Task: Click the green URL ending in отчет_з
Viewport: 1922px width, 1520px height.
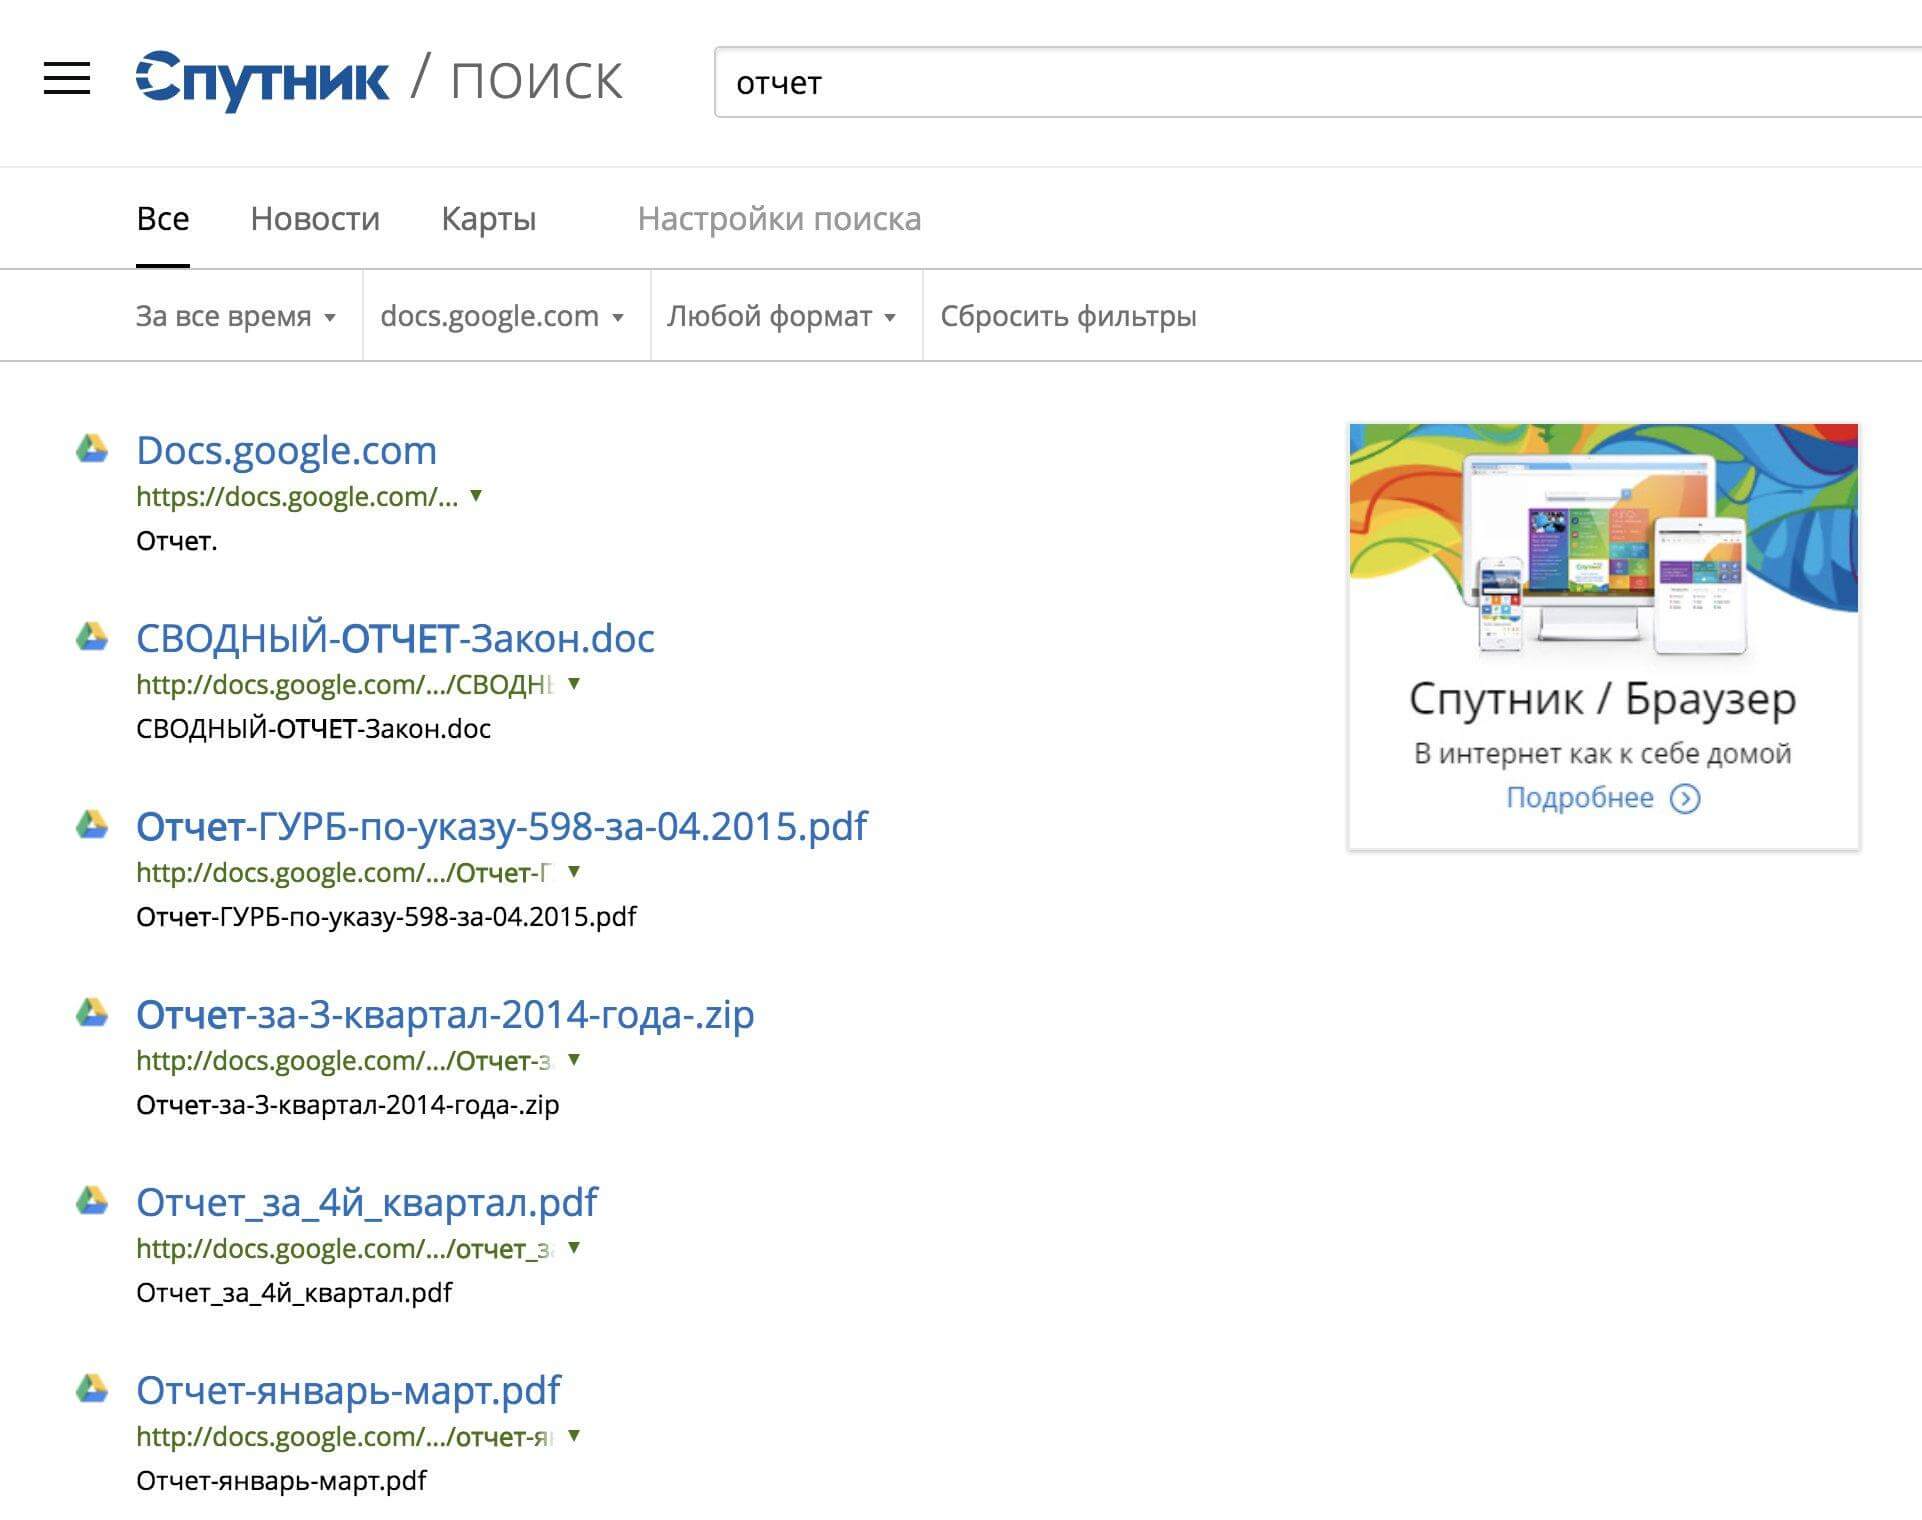Action: (345, 1248)
